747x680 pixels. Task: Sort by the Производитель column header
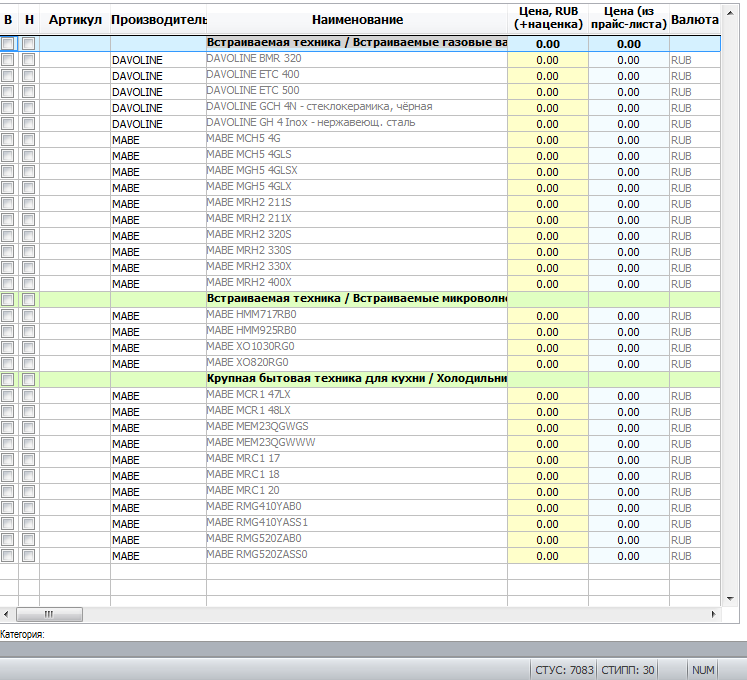pos(158,20)
